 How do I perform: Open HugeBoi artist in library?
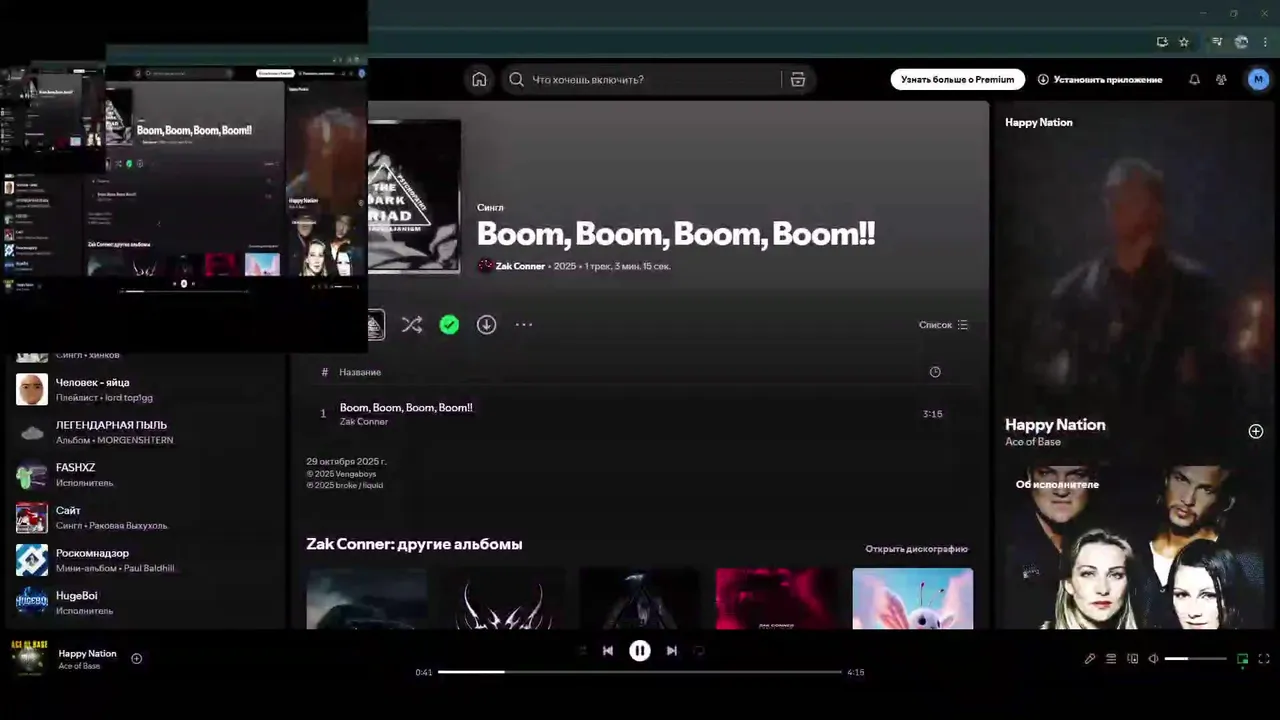click(145, 602)
